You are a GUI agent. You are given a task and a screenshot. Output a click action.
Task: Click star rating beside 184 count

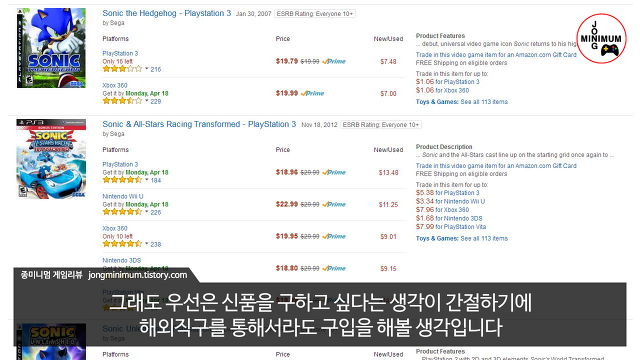tap(122, 180)
